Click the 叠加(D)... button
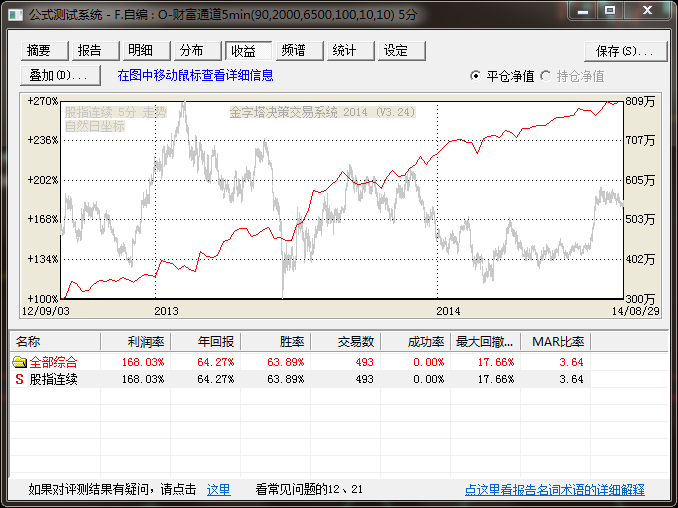Viewport: 678px width, 508px height. [59, 75]
